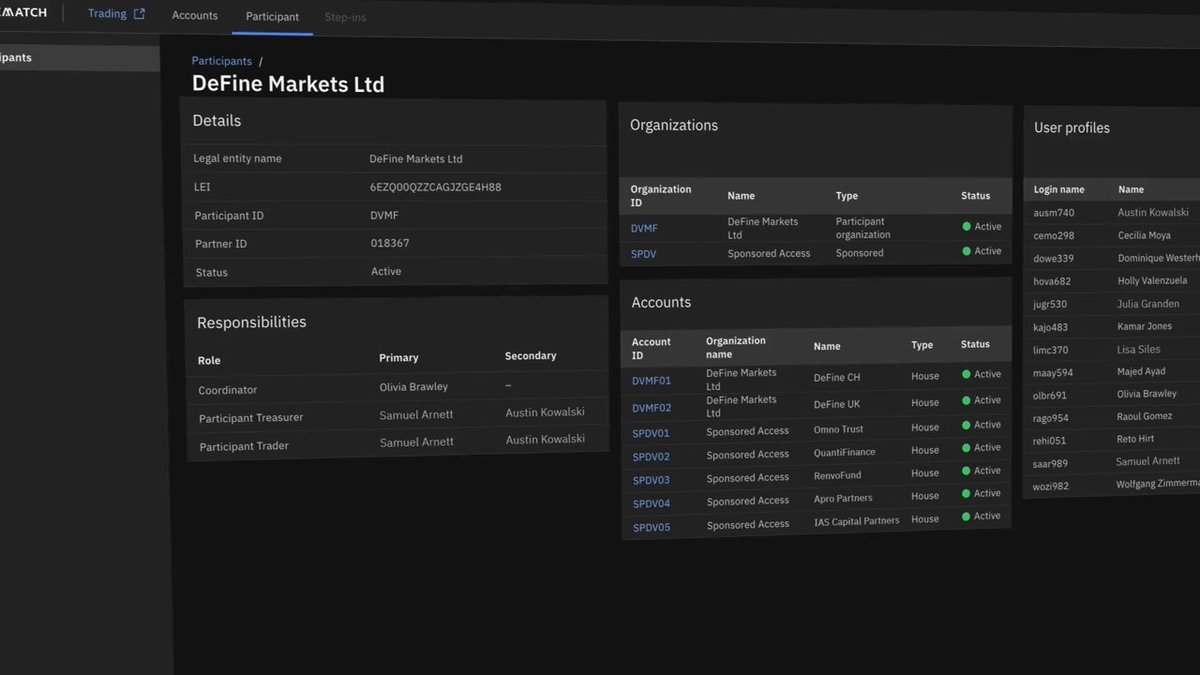Click the external link icon beside Trading

click(x=139, y=14)
